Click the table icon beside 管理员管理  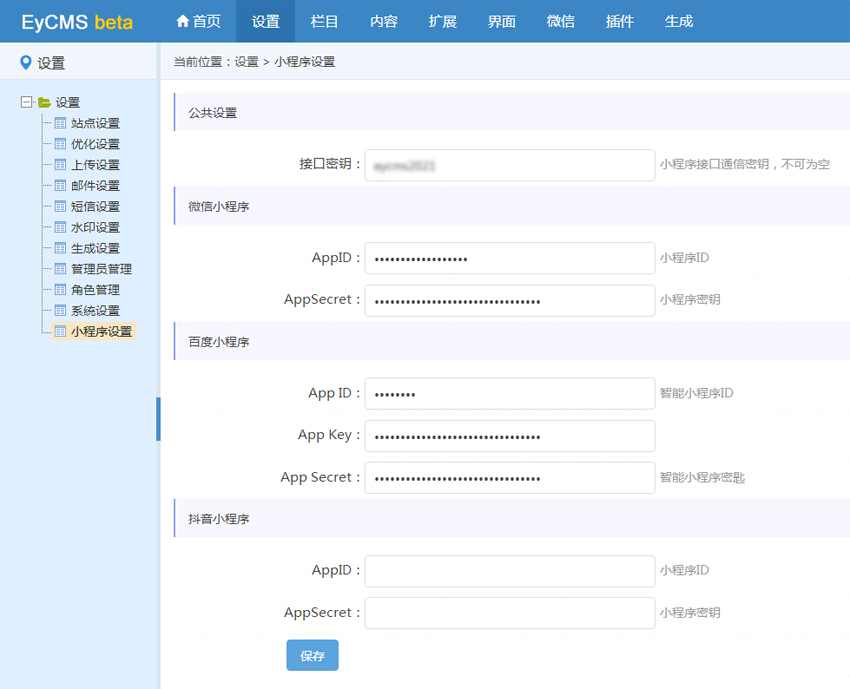point(60,269)
